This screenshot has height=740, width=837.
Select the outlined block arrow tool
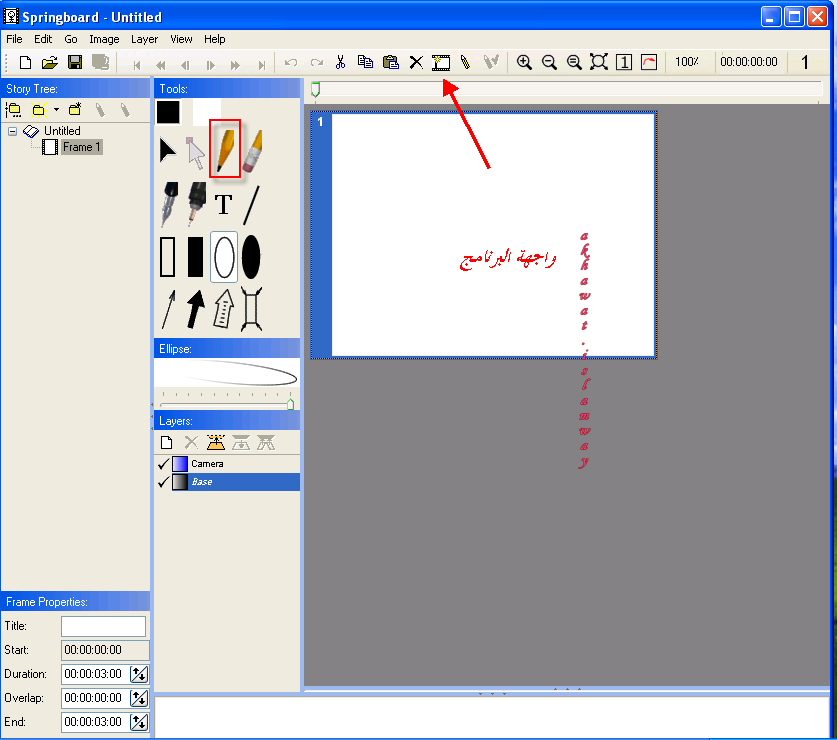coord(224,309)
